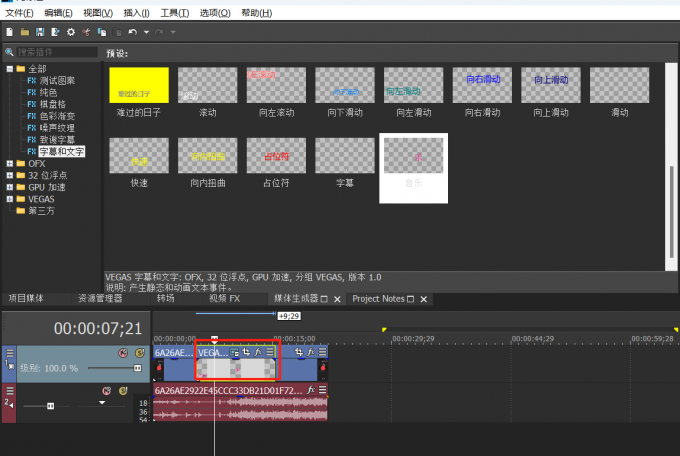The width and height of the screenshot is (680, 456).
Task: Switch to the 资源管理器 tab
Action: click(100, 299)
